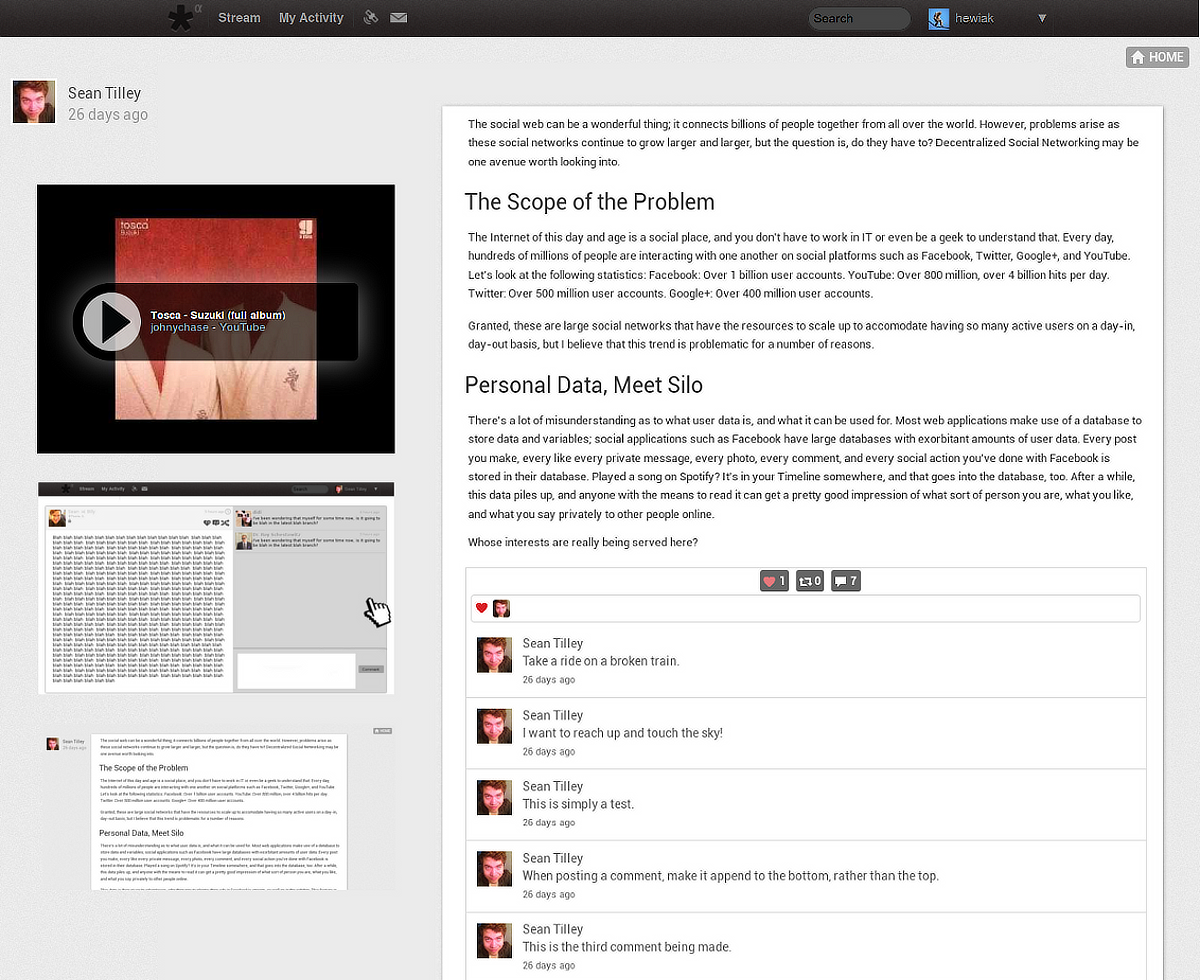1200x980 pixels.
Task: Click 'The Scope of the Problem' heading
Action: click(x=590, y=202)
